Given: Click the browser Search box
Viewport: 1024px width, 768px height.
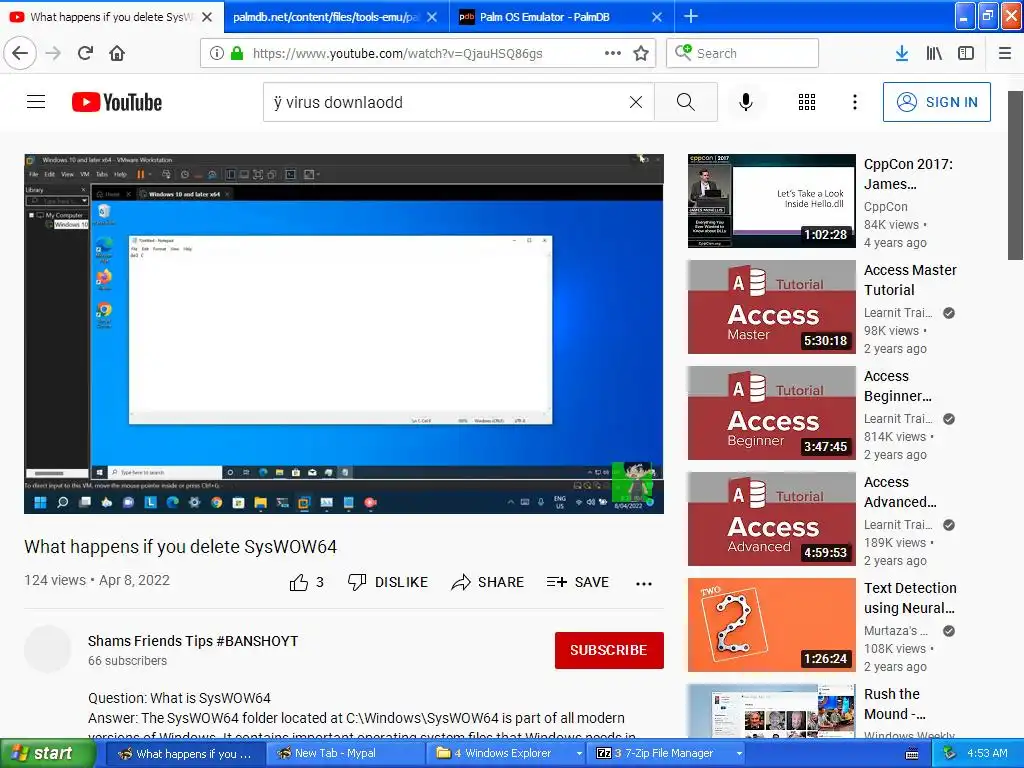Looking at the screenshot, I should click(x=743, y=53).
